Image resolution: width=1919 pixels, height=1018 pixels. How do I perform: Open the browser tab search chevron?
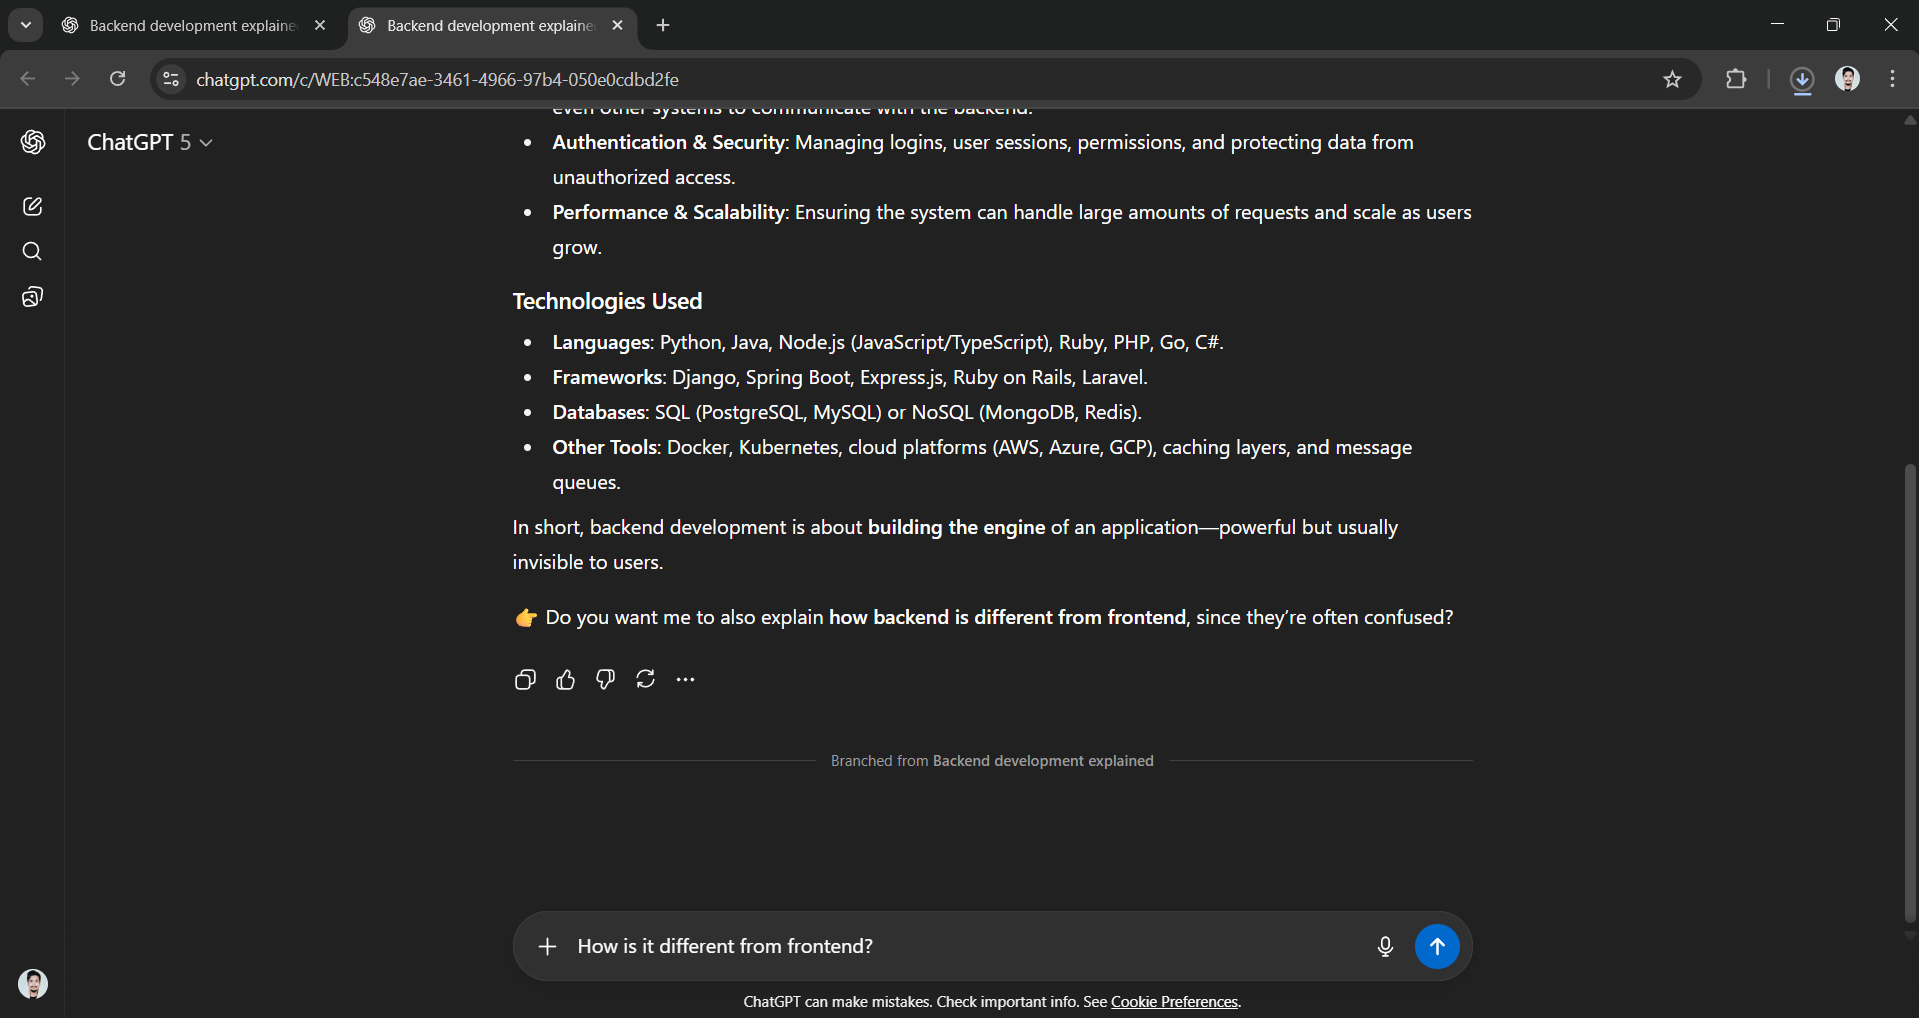25,25
